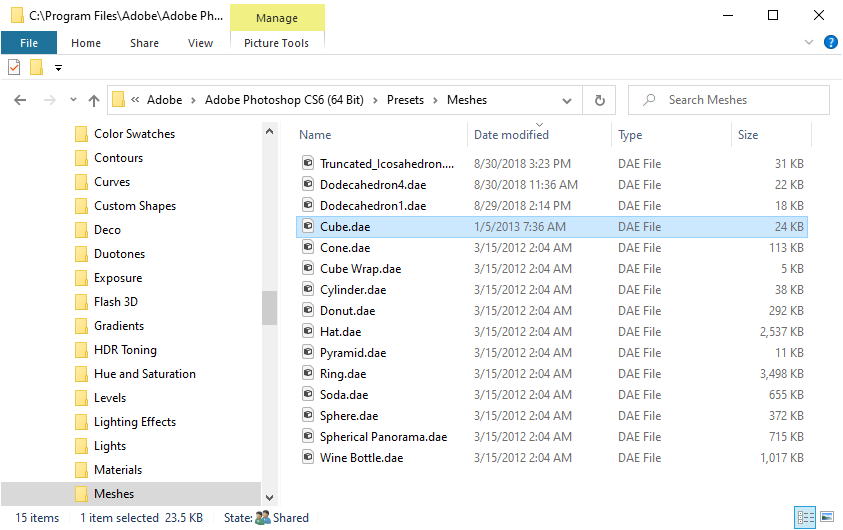Go back using the Back arrow
The height and width of the screenshot is (530, 843).
pos(20,100)
